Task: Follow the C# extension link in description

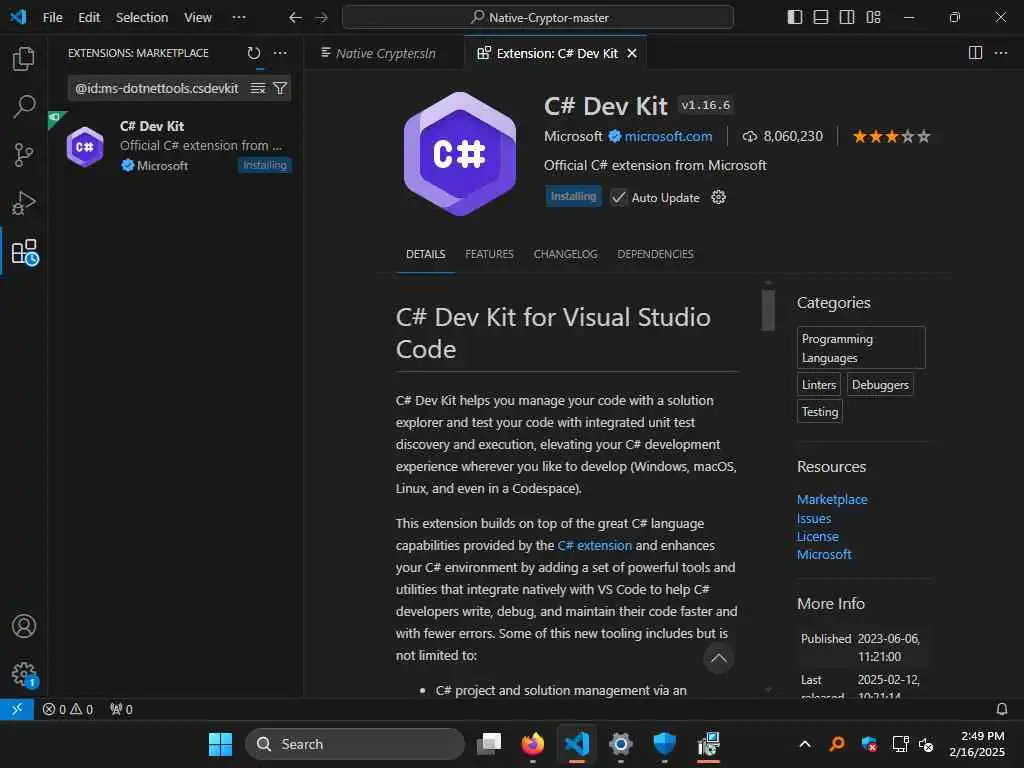Action: coord(594,545)
